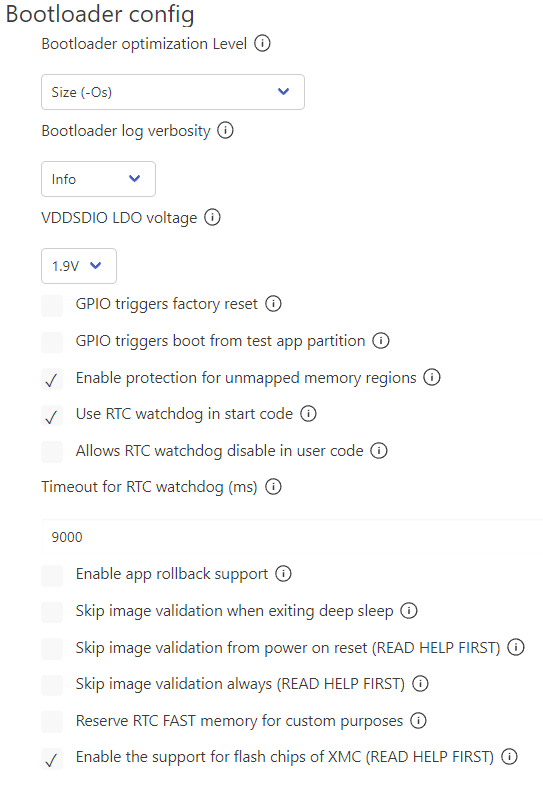
Task: Disable Use RTC watchdog in start code
Action: click(x=52, y=416)
